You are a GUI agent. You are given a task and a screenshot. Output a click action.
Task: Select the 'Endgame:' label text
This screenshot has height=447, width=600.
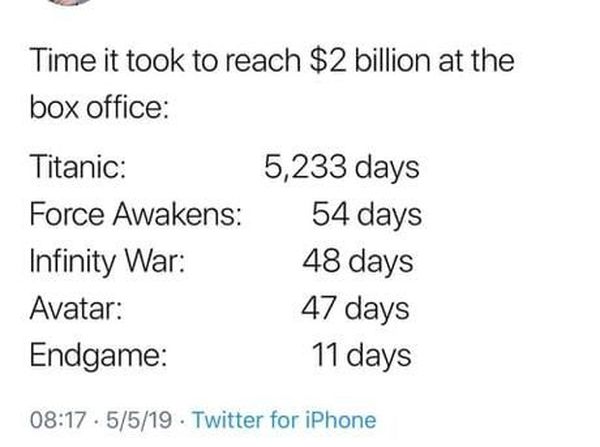[x=98, y=356]
